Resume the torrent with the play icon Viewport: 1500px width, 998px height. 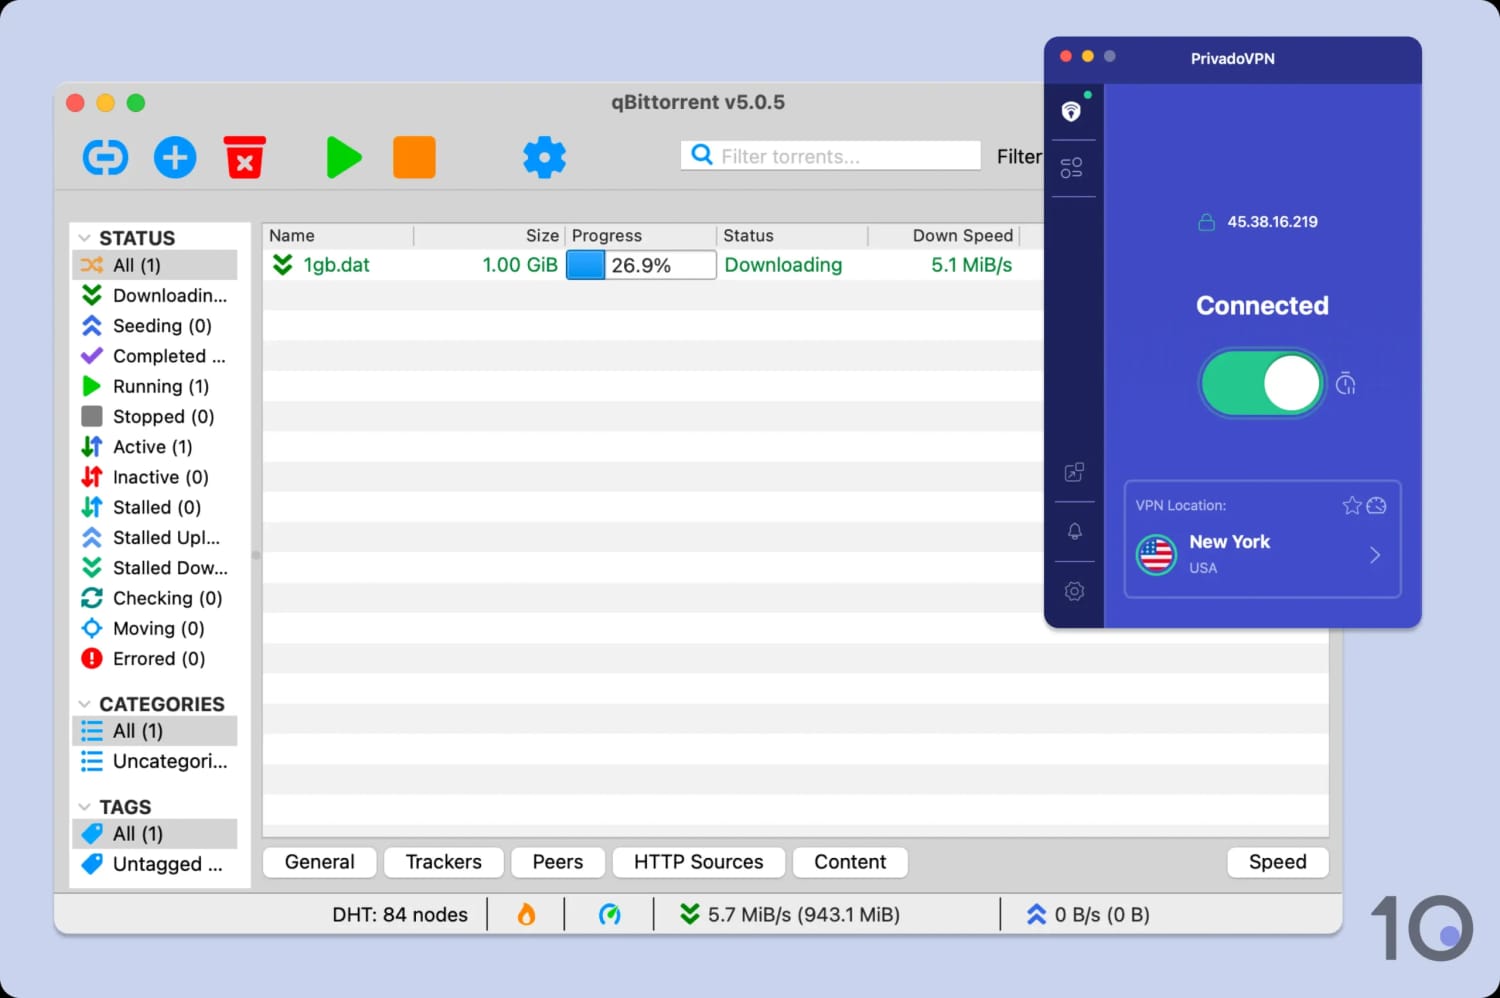(x=344, y=157)
